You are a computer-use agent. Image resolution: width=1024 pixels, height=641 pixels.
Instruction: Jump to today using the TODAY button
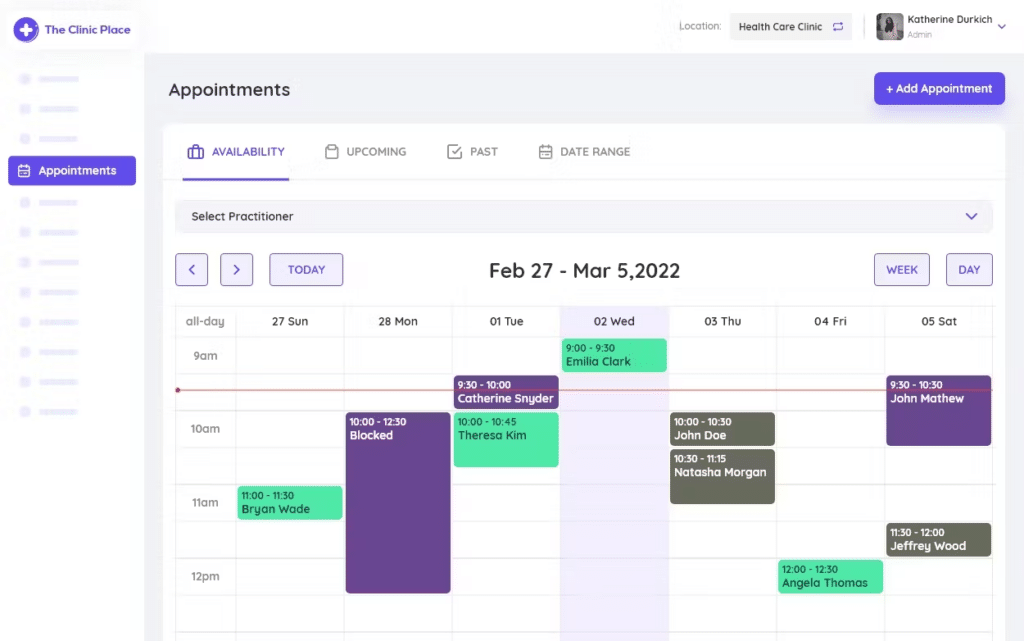click(305, 269)
